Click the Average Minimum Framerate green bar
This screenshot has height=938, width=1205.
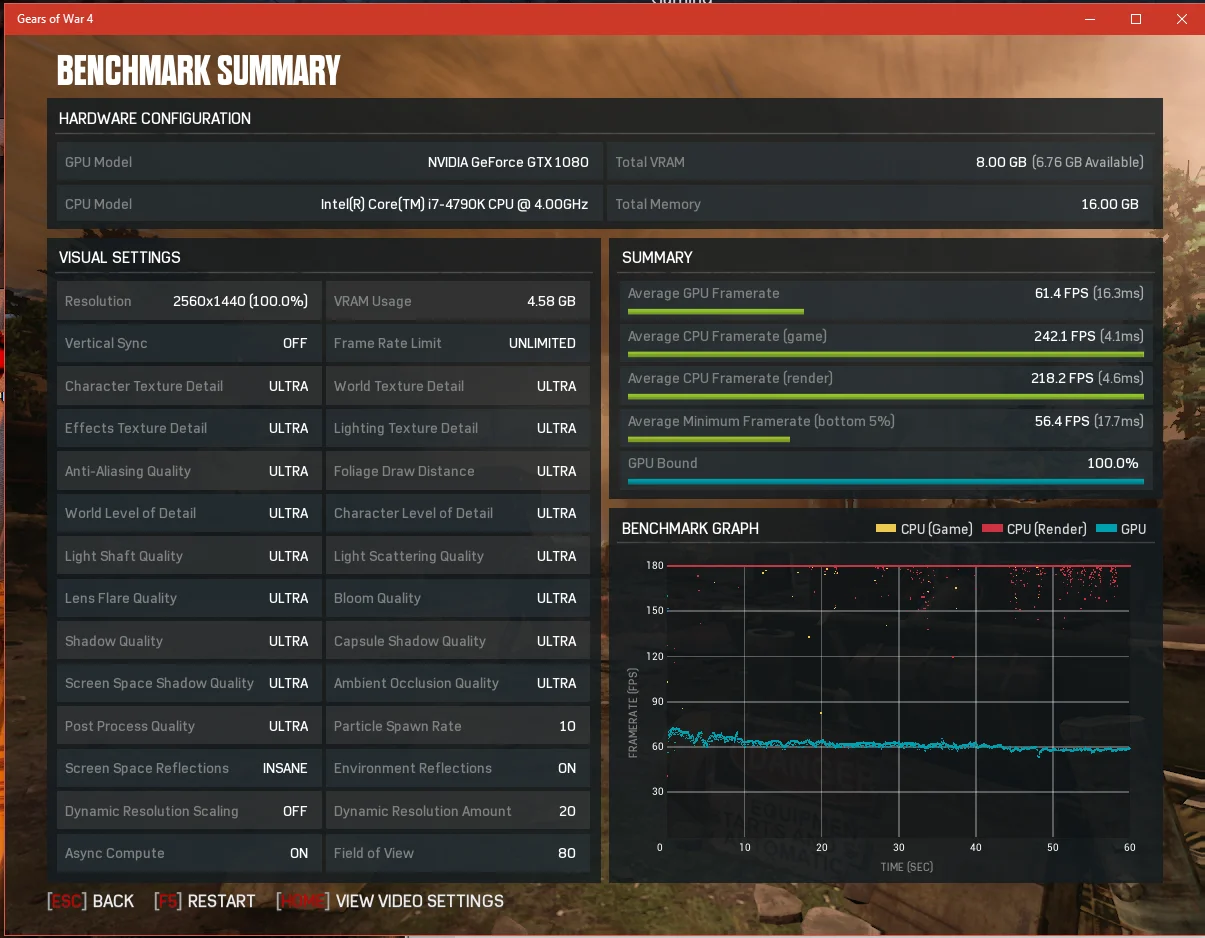(x=708, y=439)
